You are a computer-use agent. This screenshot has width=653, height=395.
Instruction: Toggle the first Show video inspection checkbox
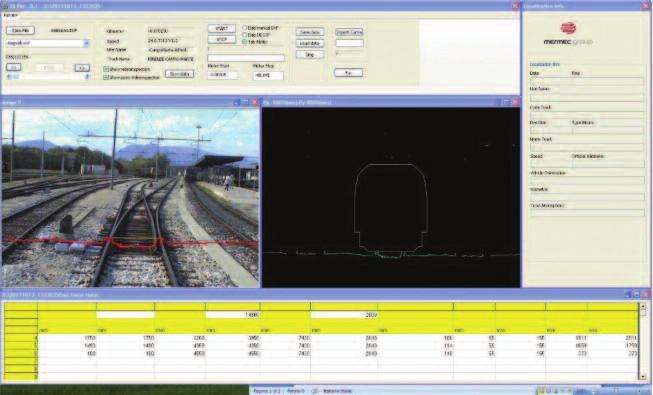(106, 69)
